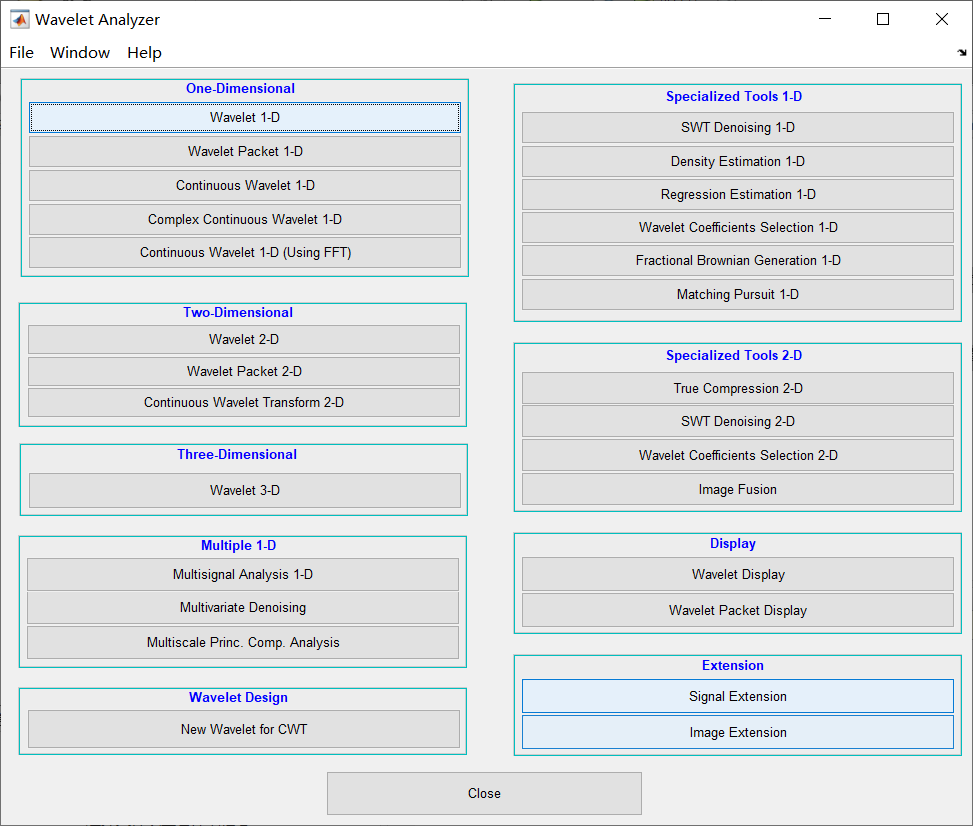Click the One-Dimensional panel heading
This screenshot has width=973, height=826.
point(240,88)
